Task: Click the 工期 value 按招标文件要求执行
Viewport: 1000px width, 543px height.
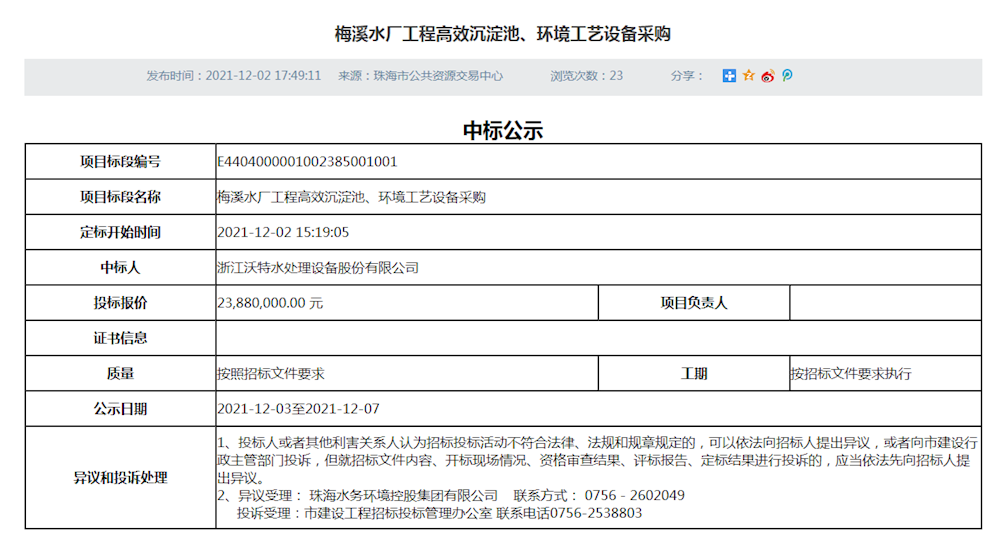Action: click(851, 374)
